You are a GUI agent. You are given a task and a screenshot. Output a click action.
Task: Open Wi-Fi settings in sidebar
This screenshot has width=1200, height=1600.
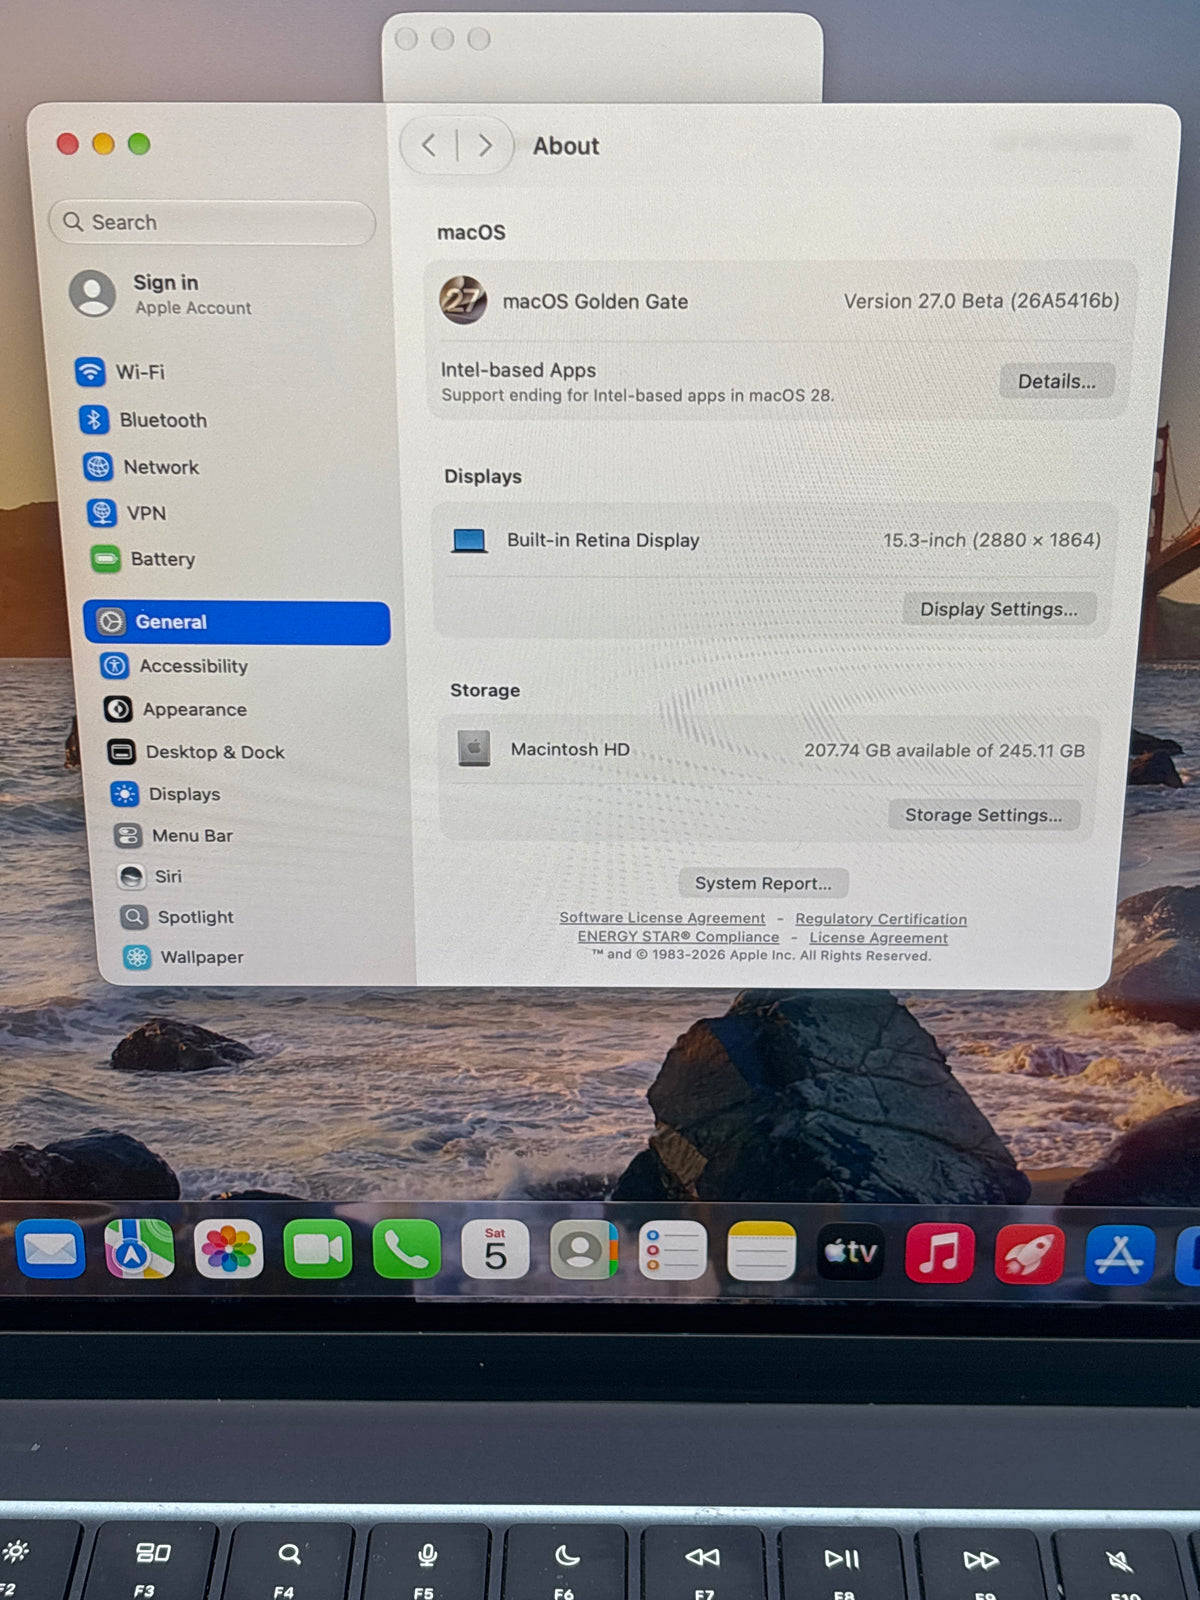coord(121,372)
